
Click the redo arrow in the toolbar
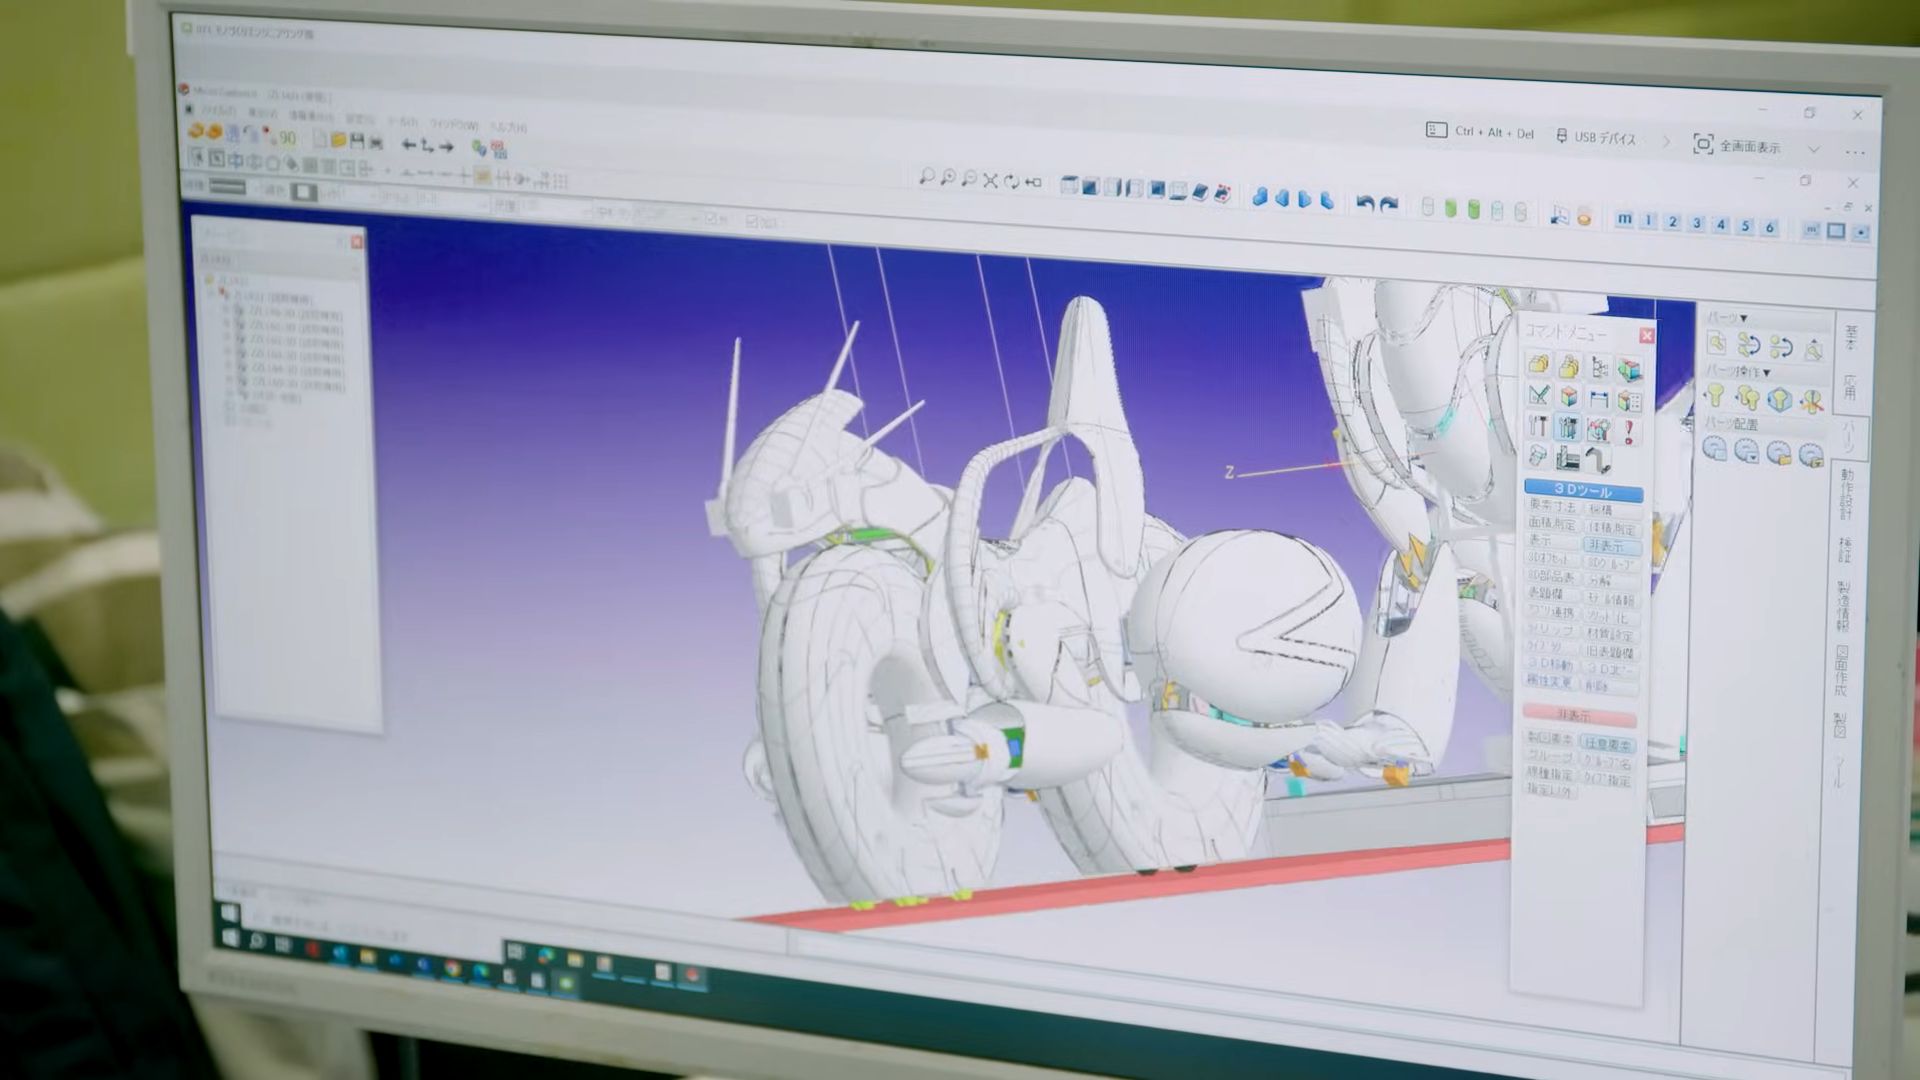point(1389,204)
